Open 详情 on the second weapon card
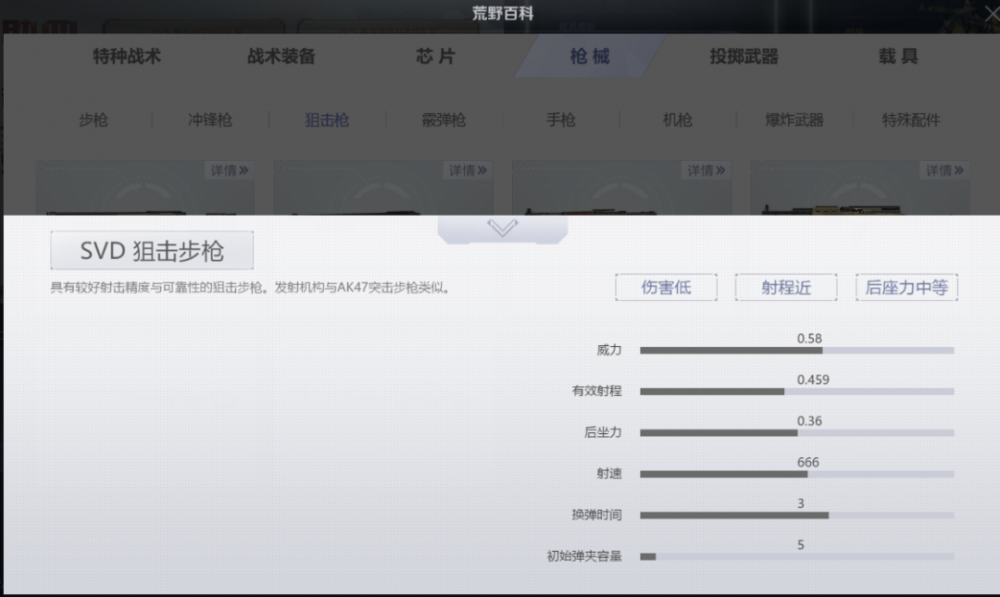1000x597 pixels. click(467, 170)
